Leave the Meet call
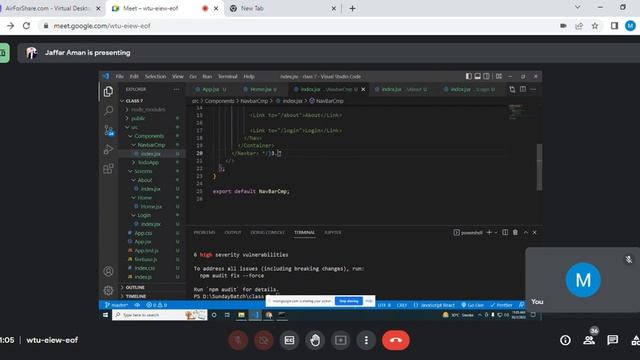The height and width of the screenshot is (360, 640). click(396, 340)
